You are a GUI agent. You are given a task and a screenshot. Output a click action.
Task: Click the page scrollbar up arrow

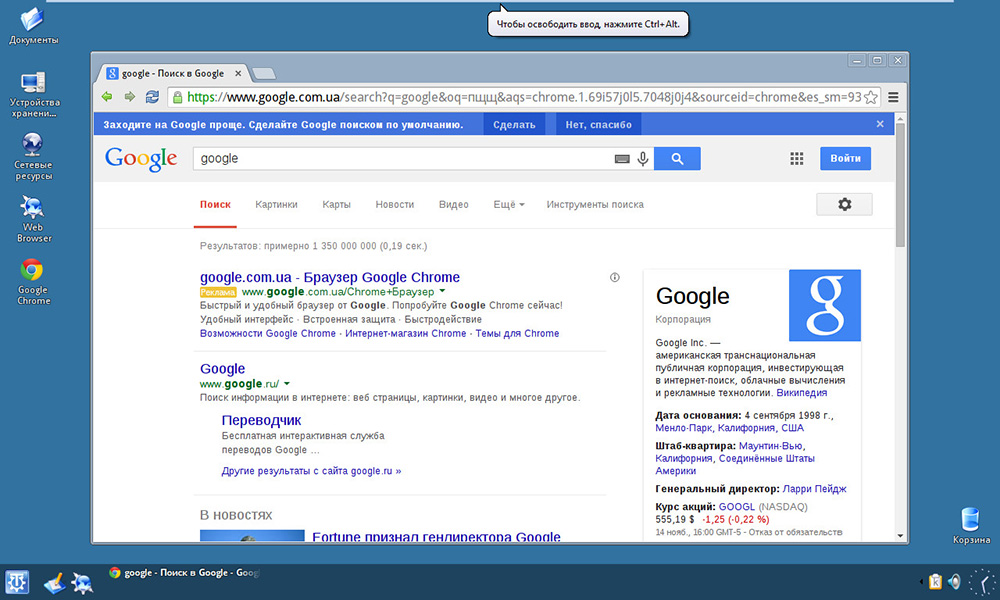pos(901,119)
